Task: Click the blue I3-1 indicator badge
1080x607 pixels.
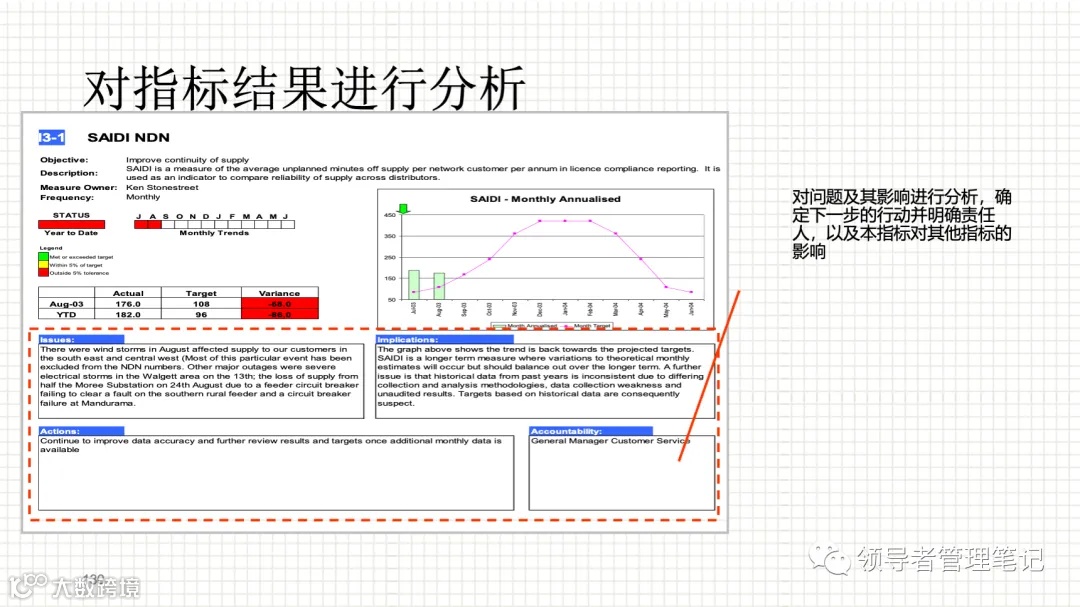Action: 52,137
